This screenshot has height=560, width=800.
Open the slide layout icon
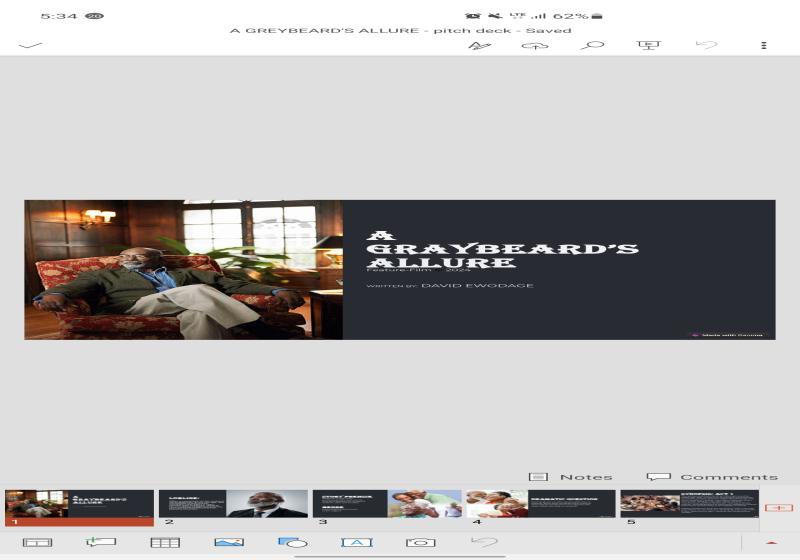tap(37, 542)
